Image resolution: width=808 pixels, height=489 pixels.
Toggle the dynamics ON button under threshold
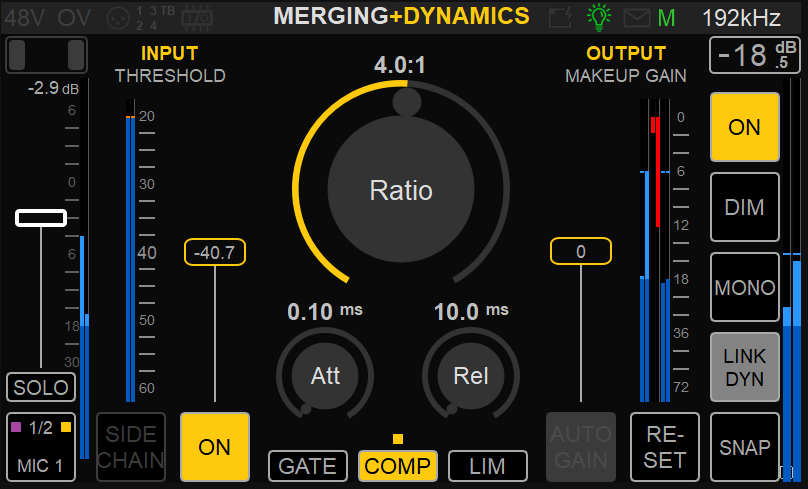click(215, 447)
